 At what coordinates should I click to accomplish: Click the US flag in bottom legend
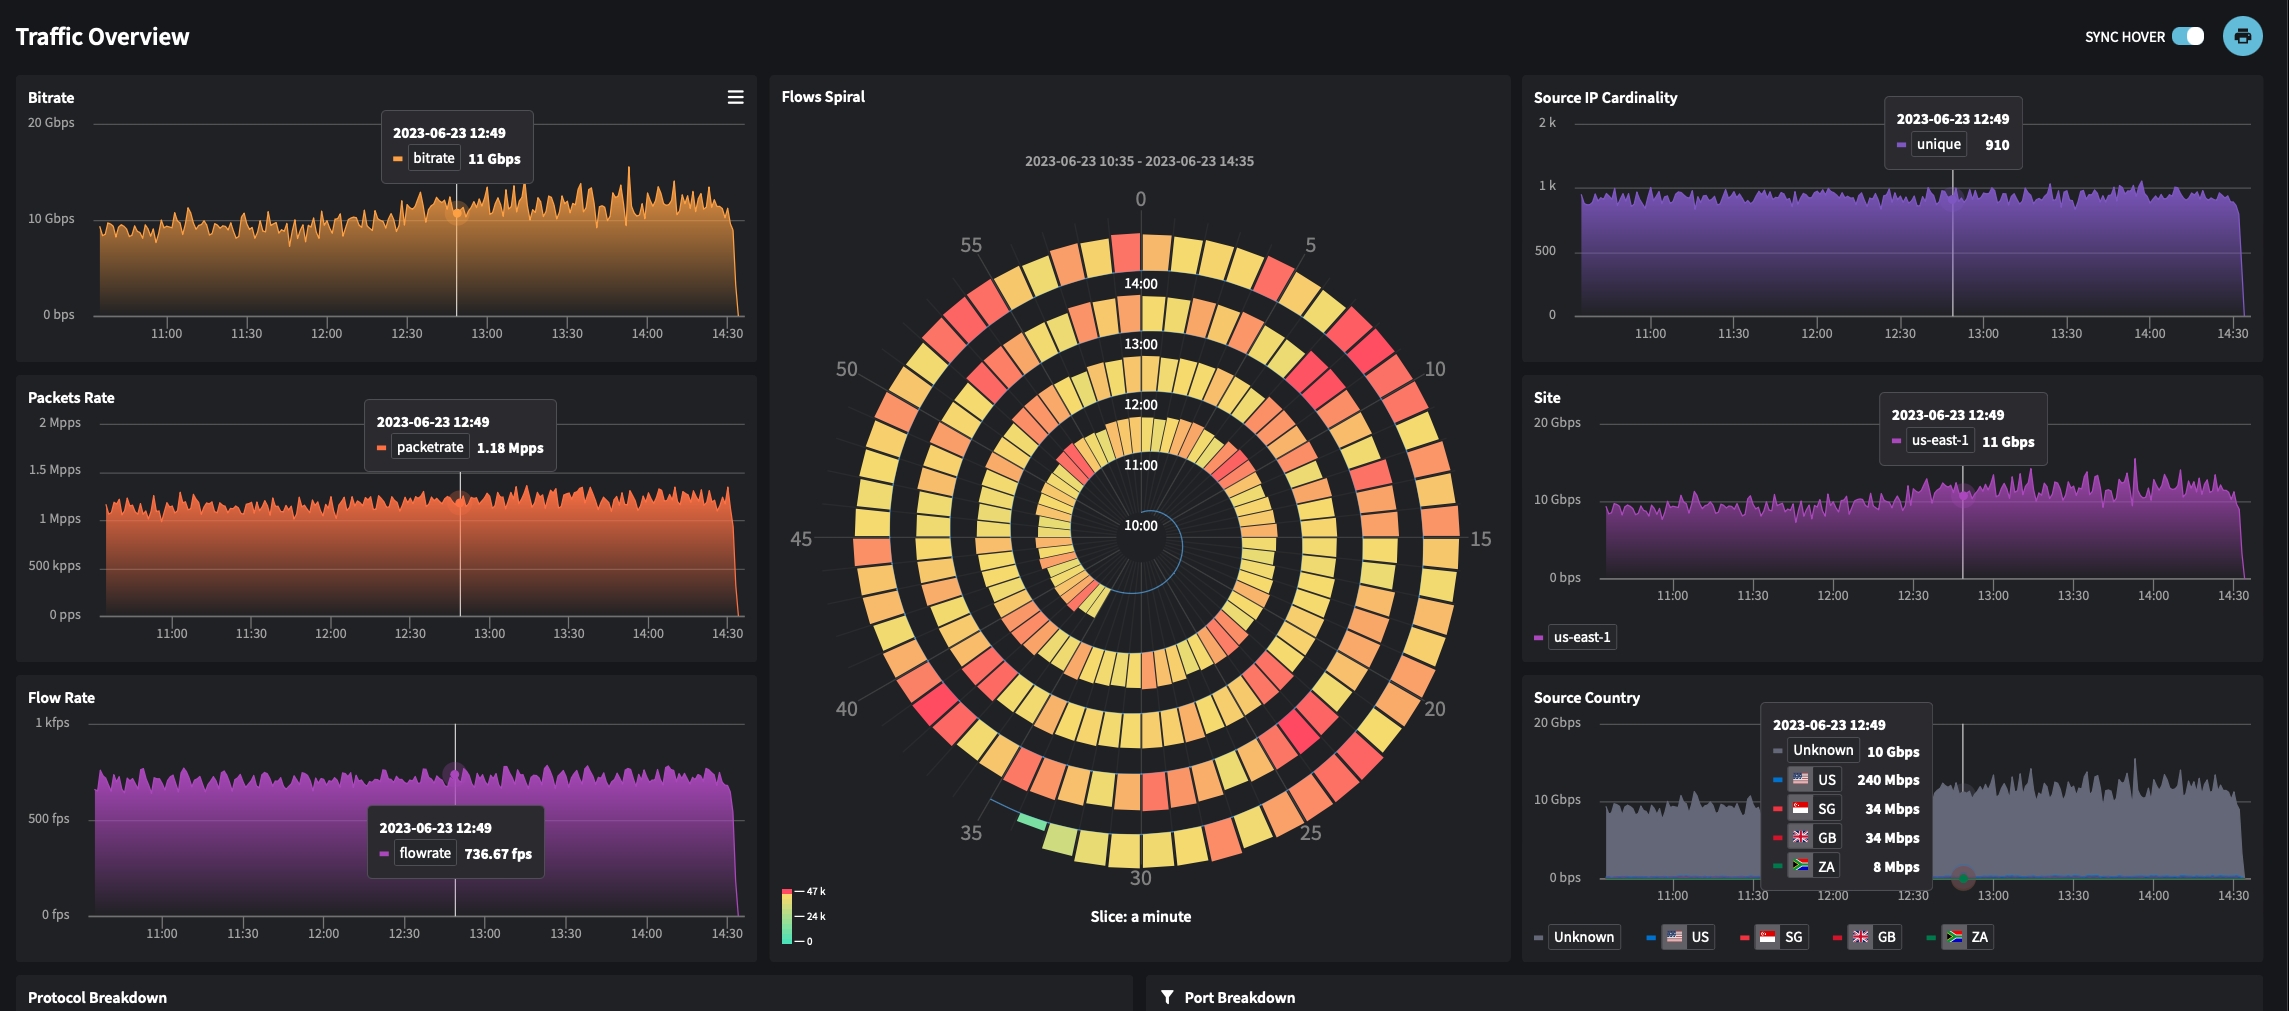1675,937
